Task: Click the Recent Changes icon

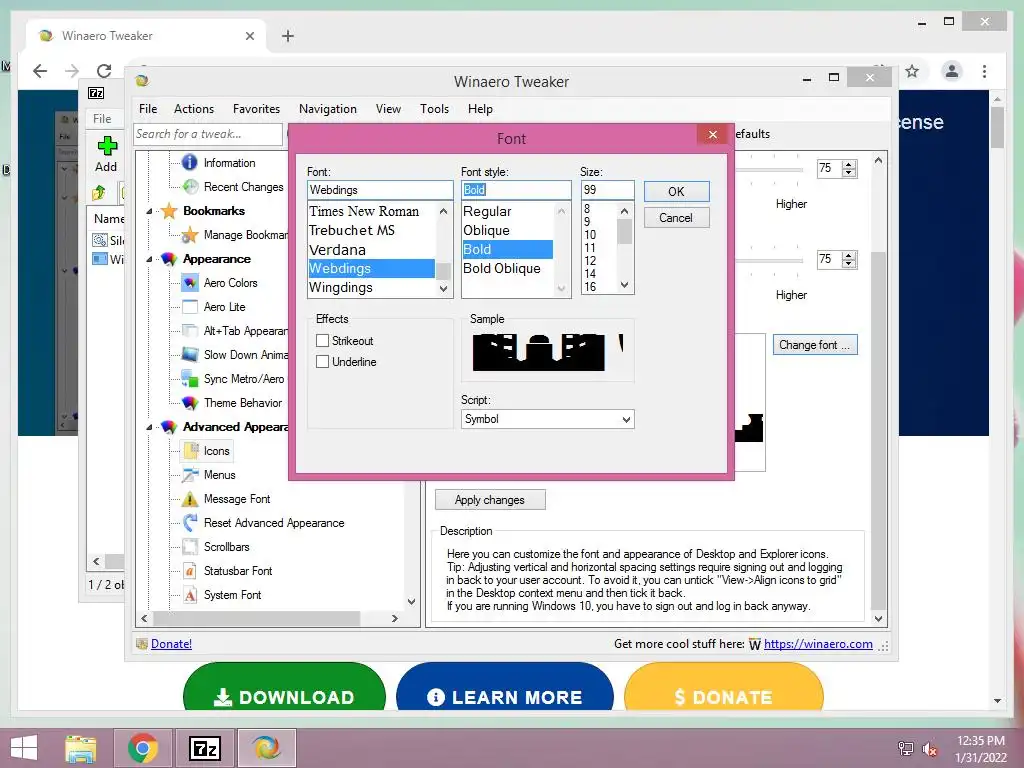Action: tap(190, 187)
